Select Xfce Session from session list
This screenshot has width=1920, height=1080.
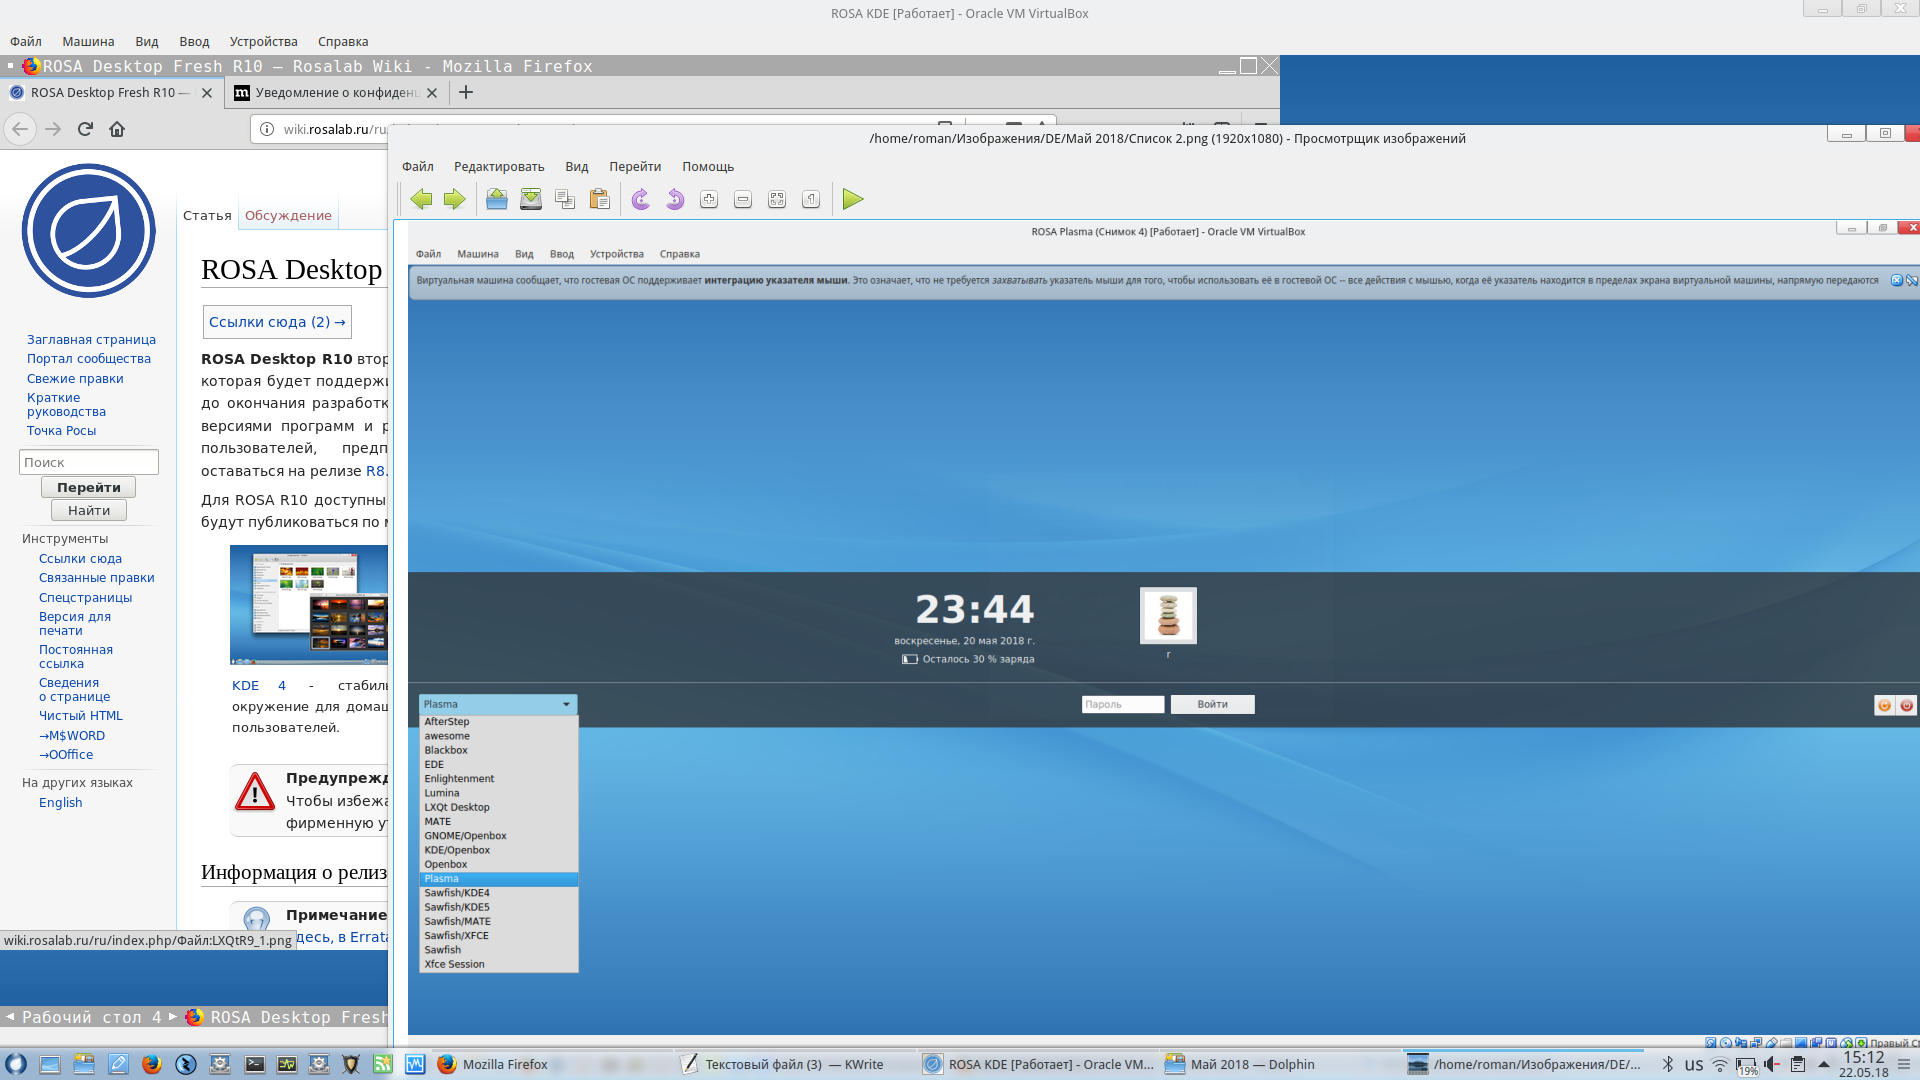pos(454,964)
